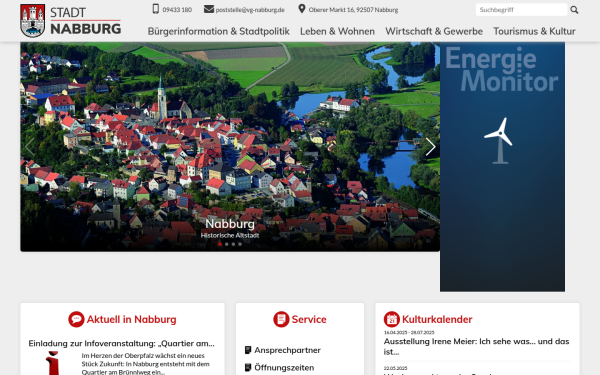
Task: Open Bürgerinformation & Stadtpolitik menu
Action: click(218, 31)
